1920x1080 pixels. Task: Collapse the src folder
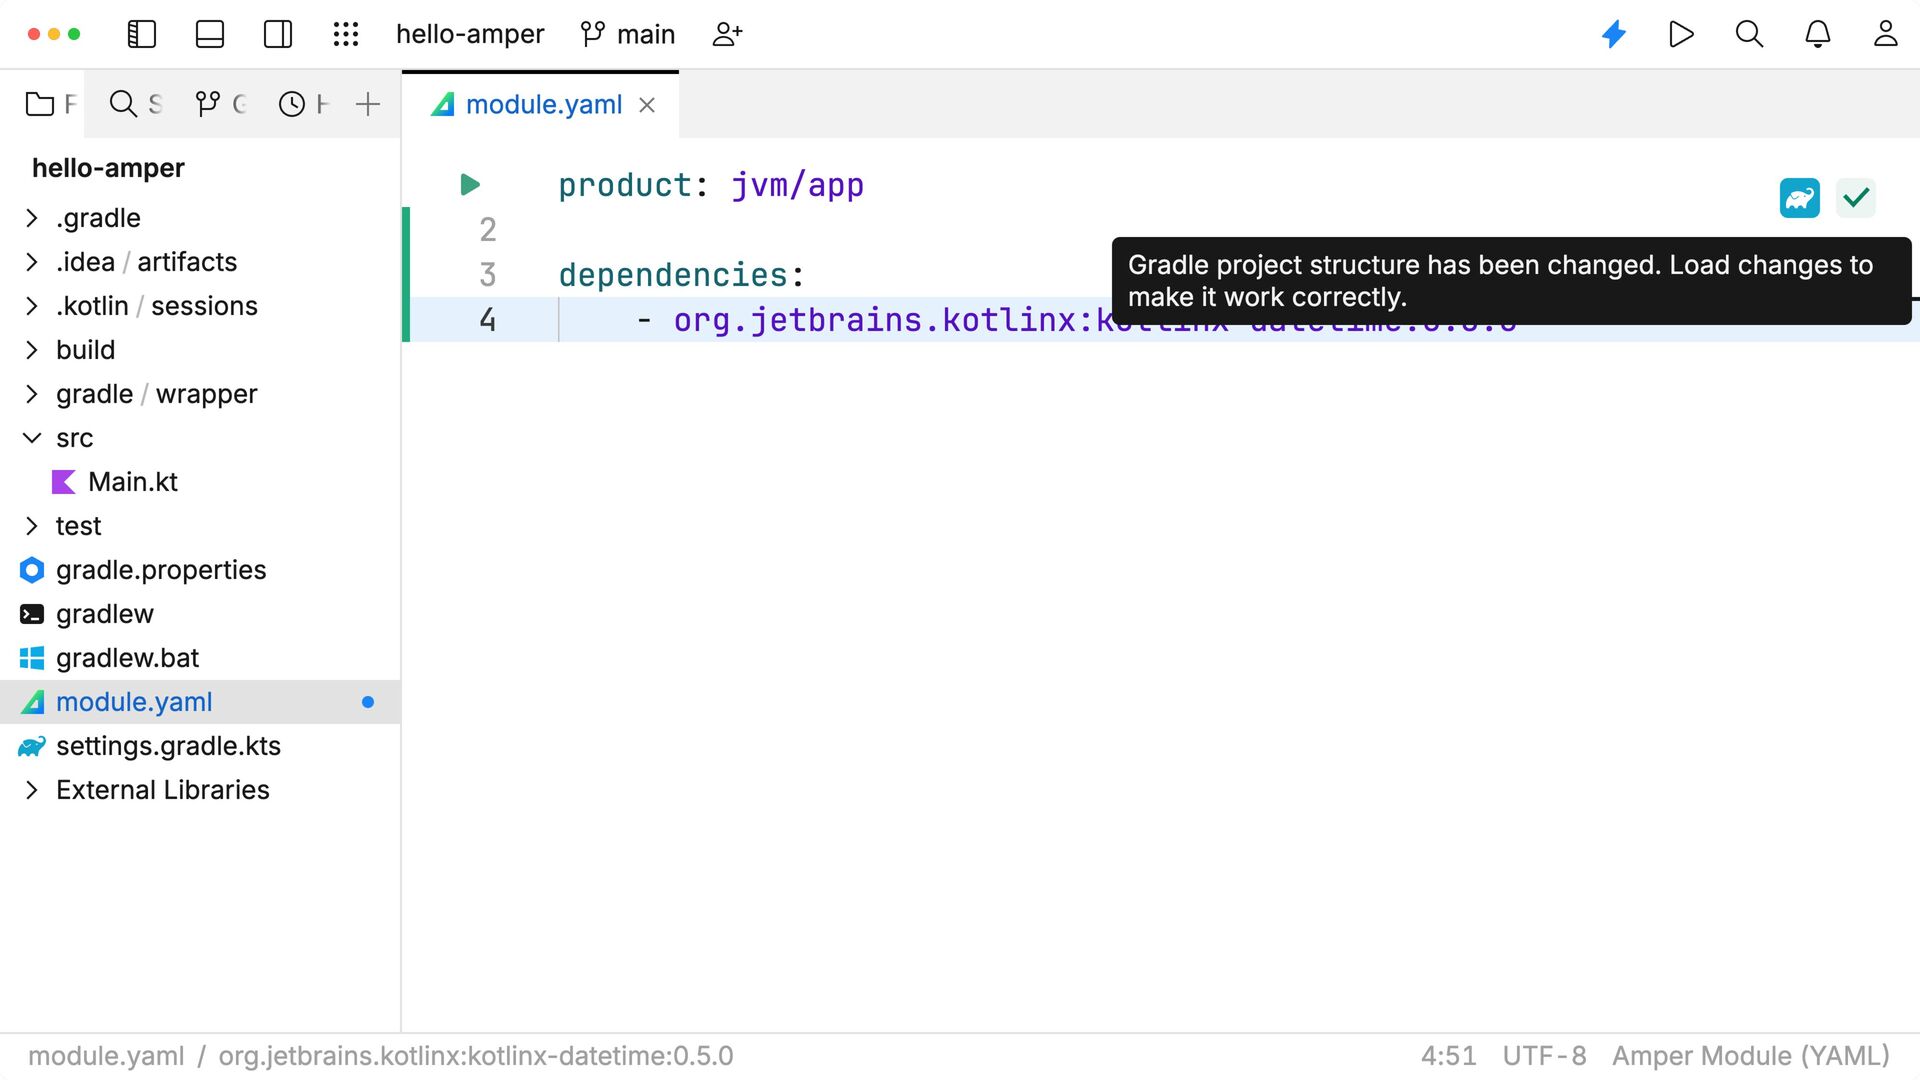point(32,438)
